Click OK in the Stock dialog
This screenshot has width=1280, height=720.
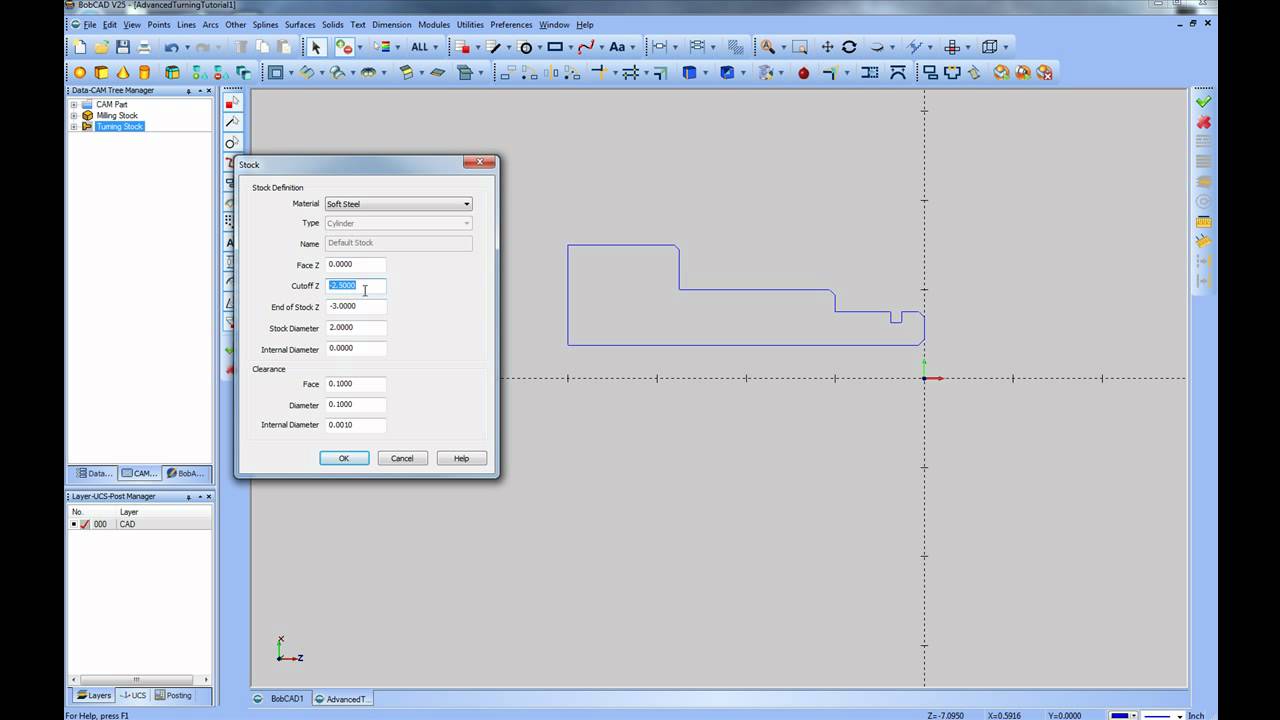coord(344,458)
